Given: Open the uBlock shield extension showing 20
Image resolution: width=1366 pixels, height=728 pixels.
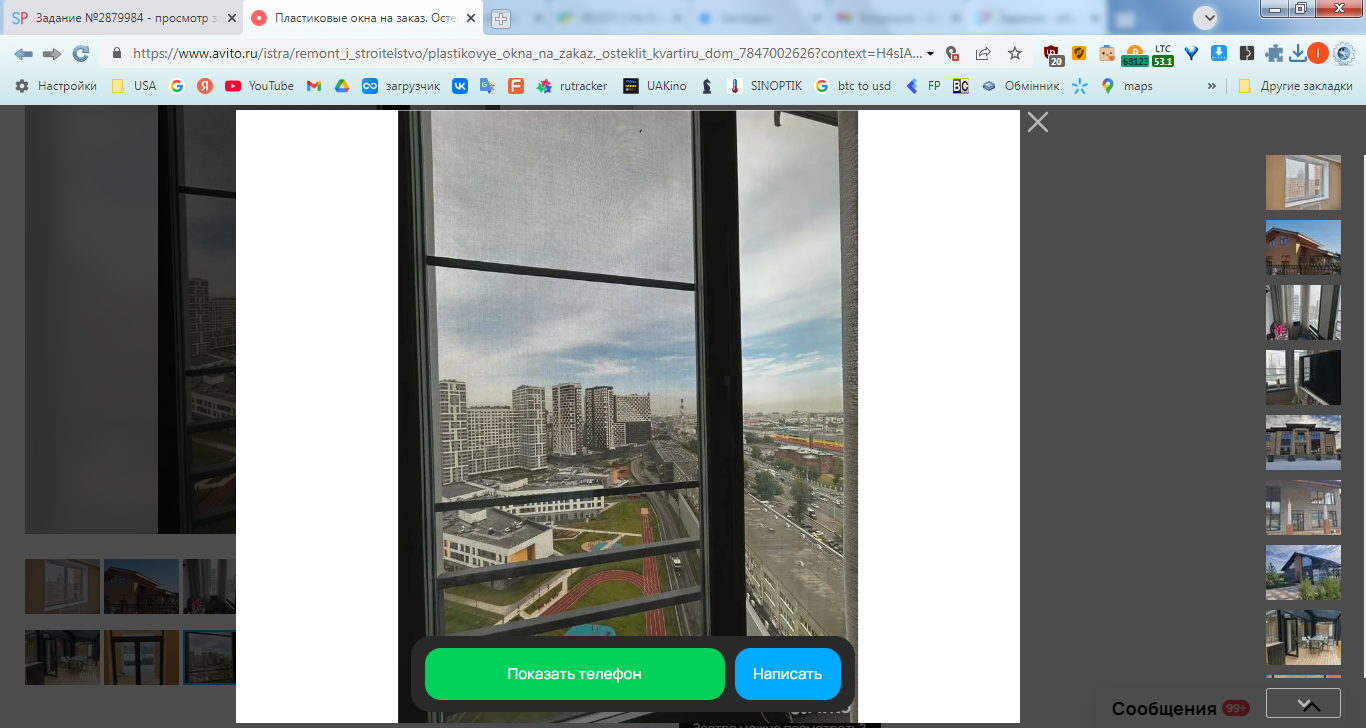Looking at the screenshot, I should point(1053,54).
